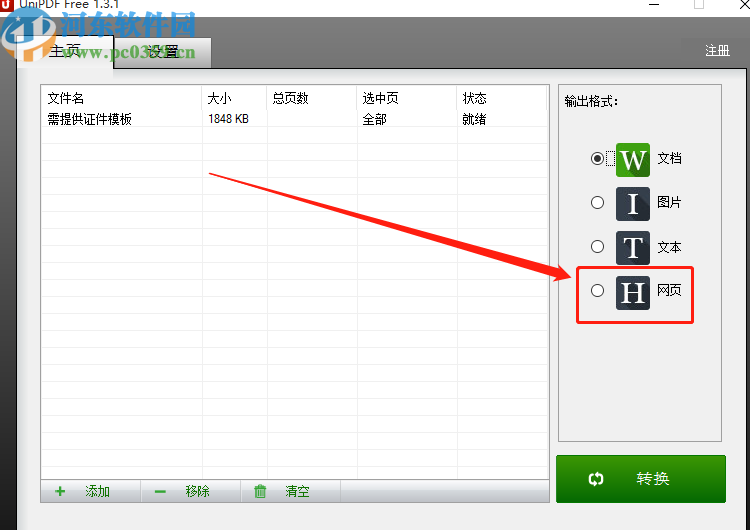Click the 全部 selected pages cell
The height and width of the screenshot is (530, 750).
374,119
